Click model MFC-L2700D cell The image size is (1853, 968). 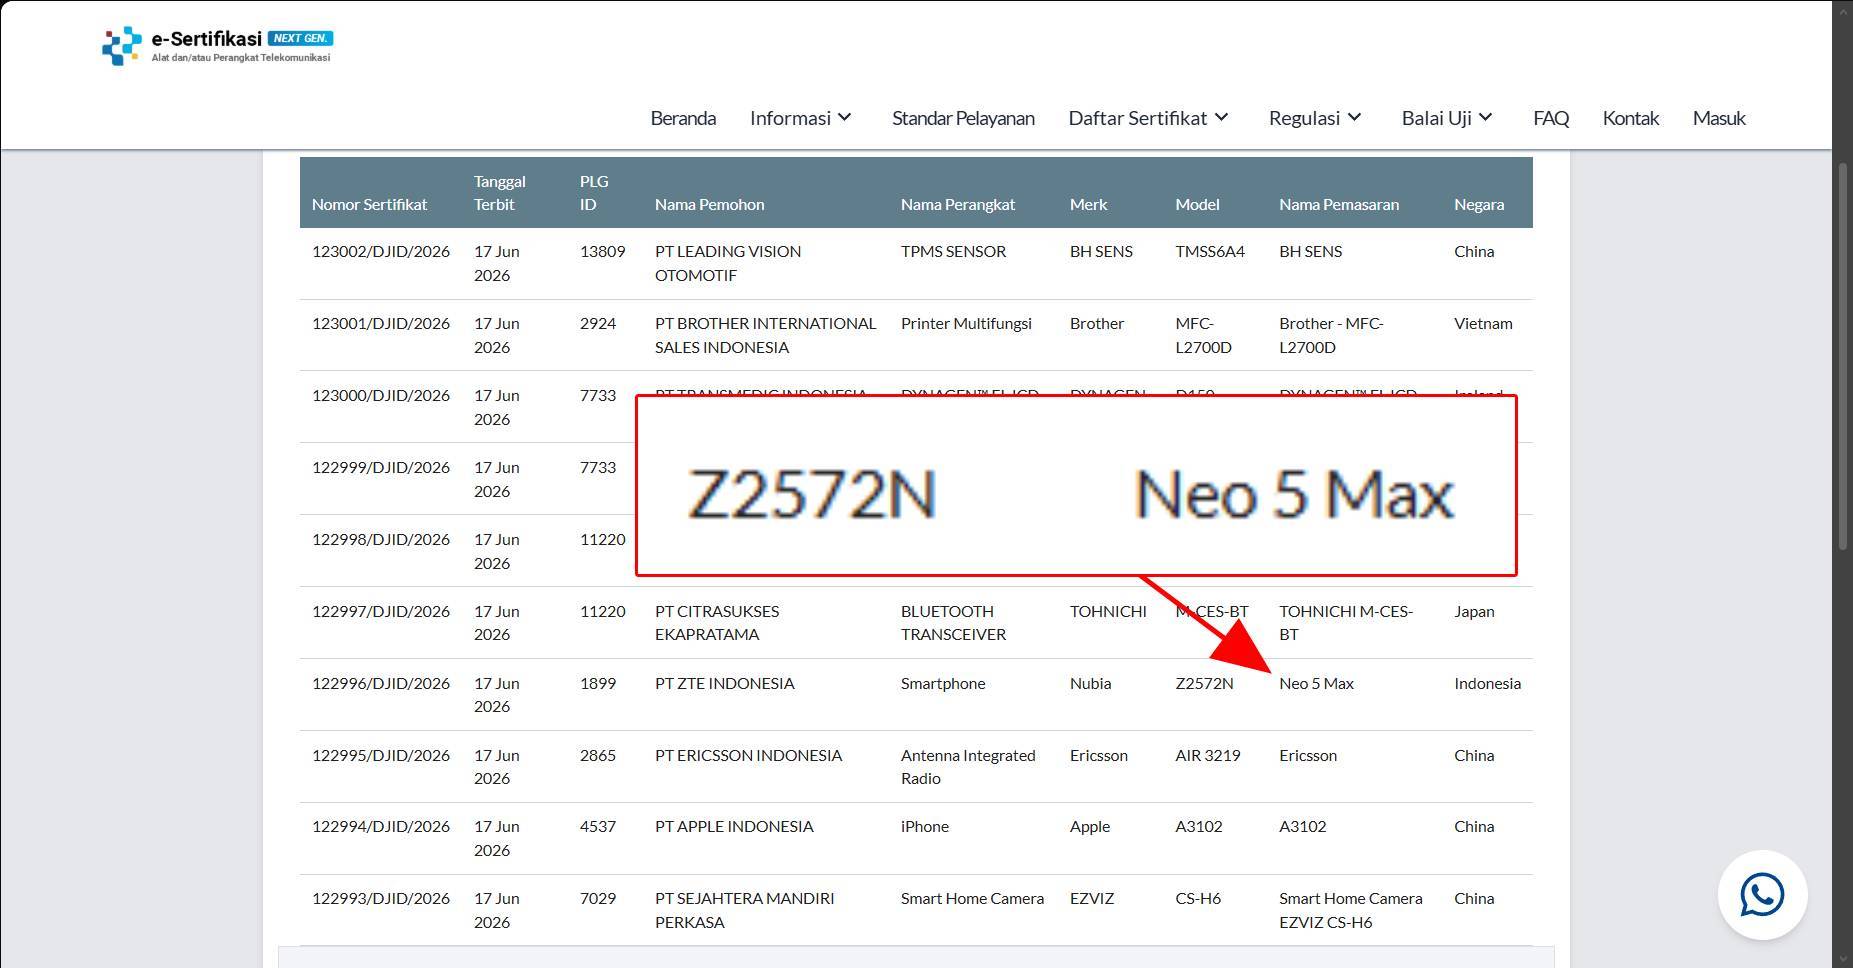click(x=1203, y=335)
